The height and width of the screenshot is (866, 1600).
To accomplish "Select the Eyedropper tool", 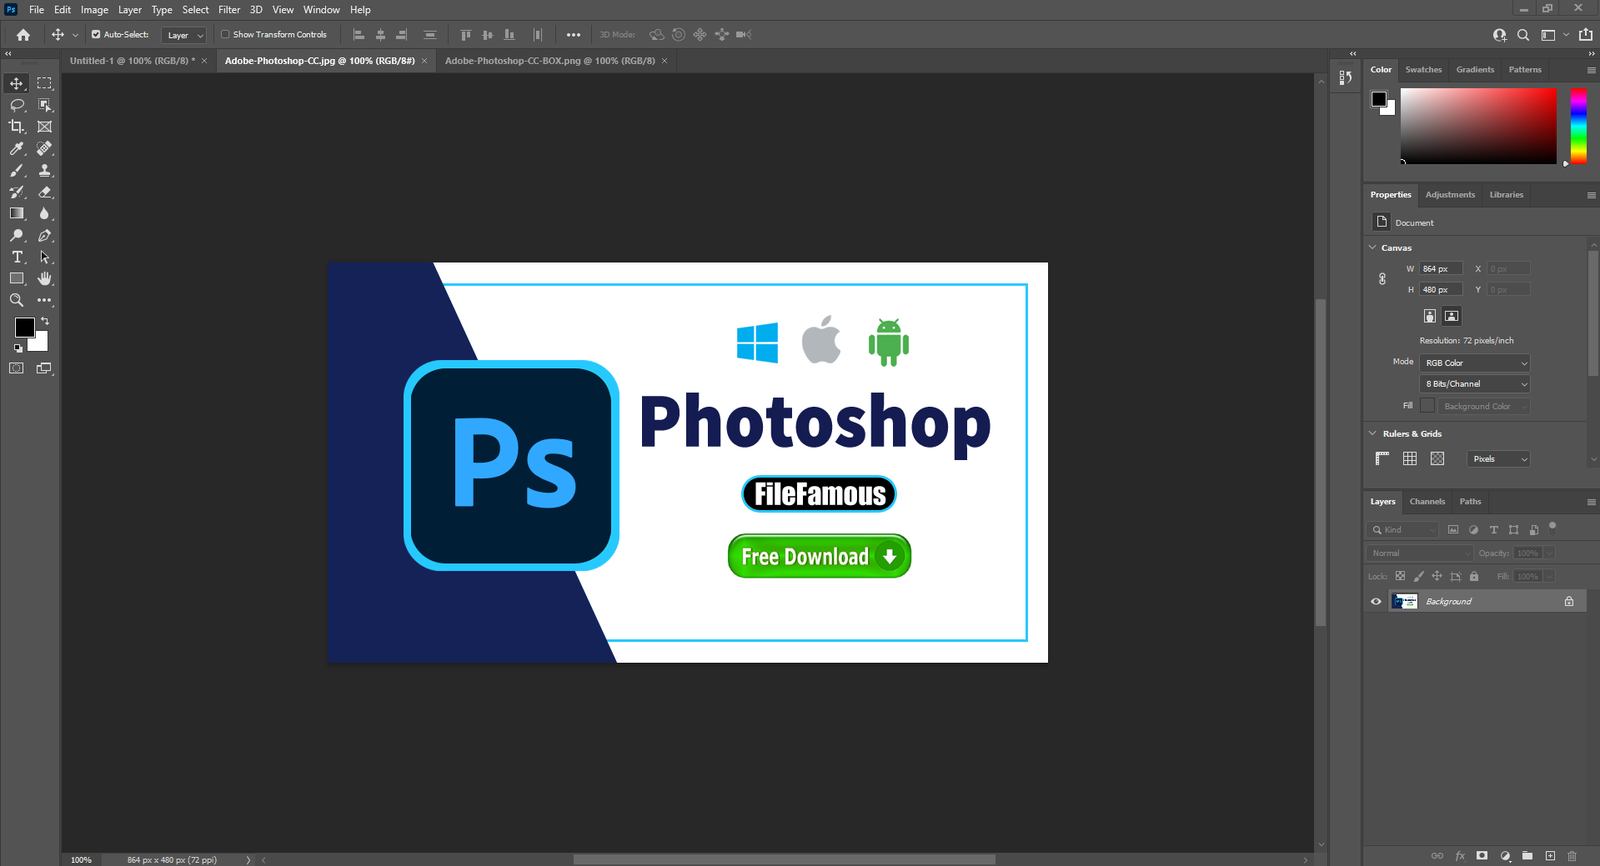I will [x=17, y=149].
